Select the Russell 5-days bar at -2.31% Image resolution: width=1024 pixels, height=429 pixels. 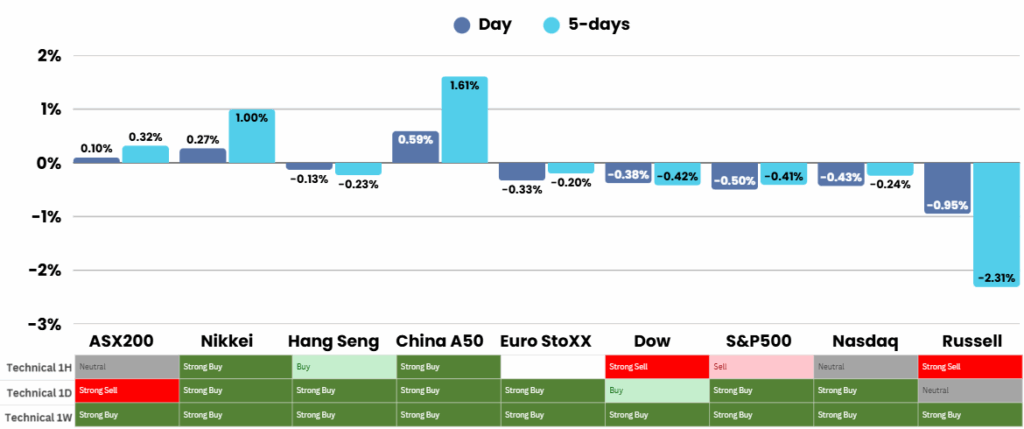(x=997, y=225)
